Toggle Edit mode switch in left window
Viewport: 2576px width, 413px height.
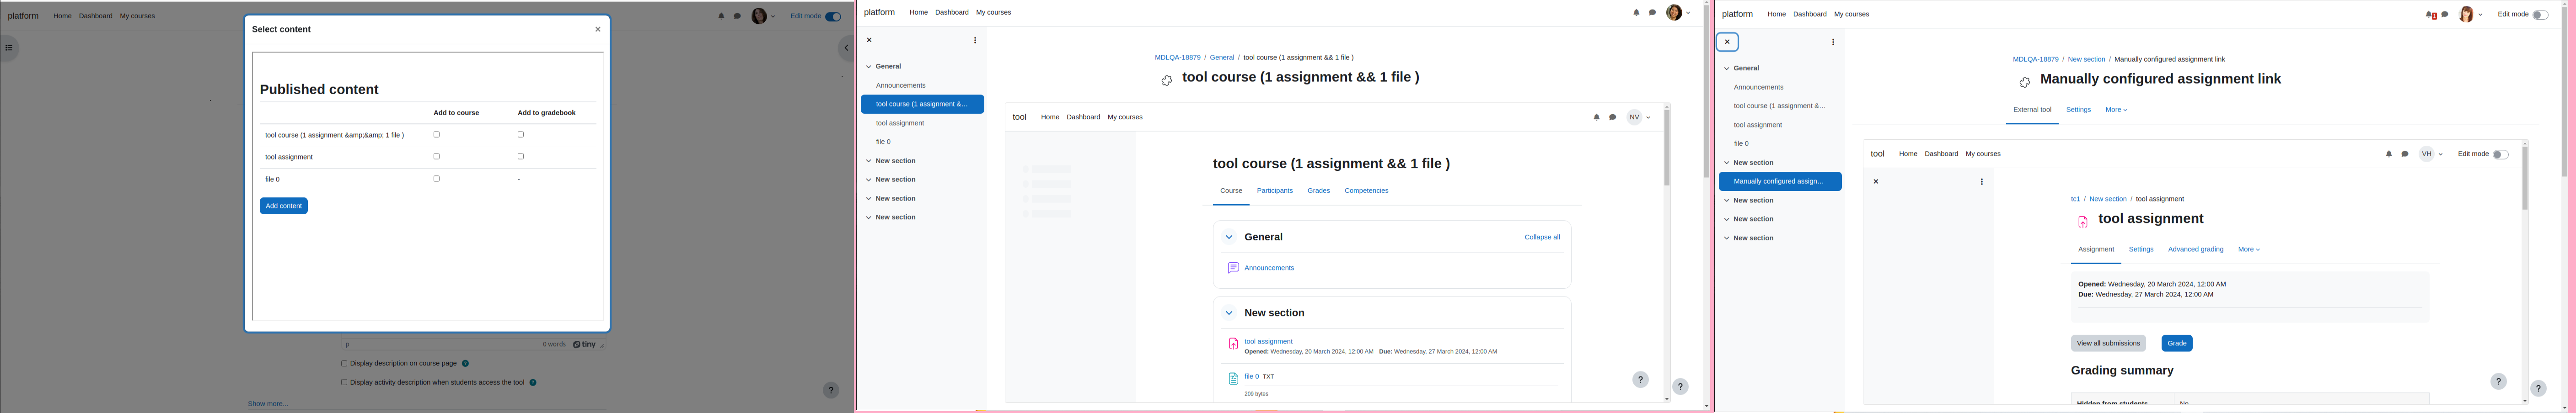point(833,16)
